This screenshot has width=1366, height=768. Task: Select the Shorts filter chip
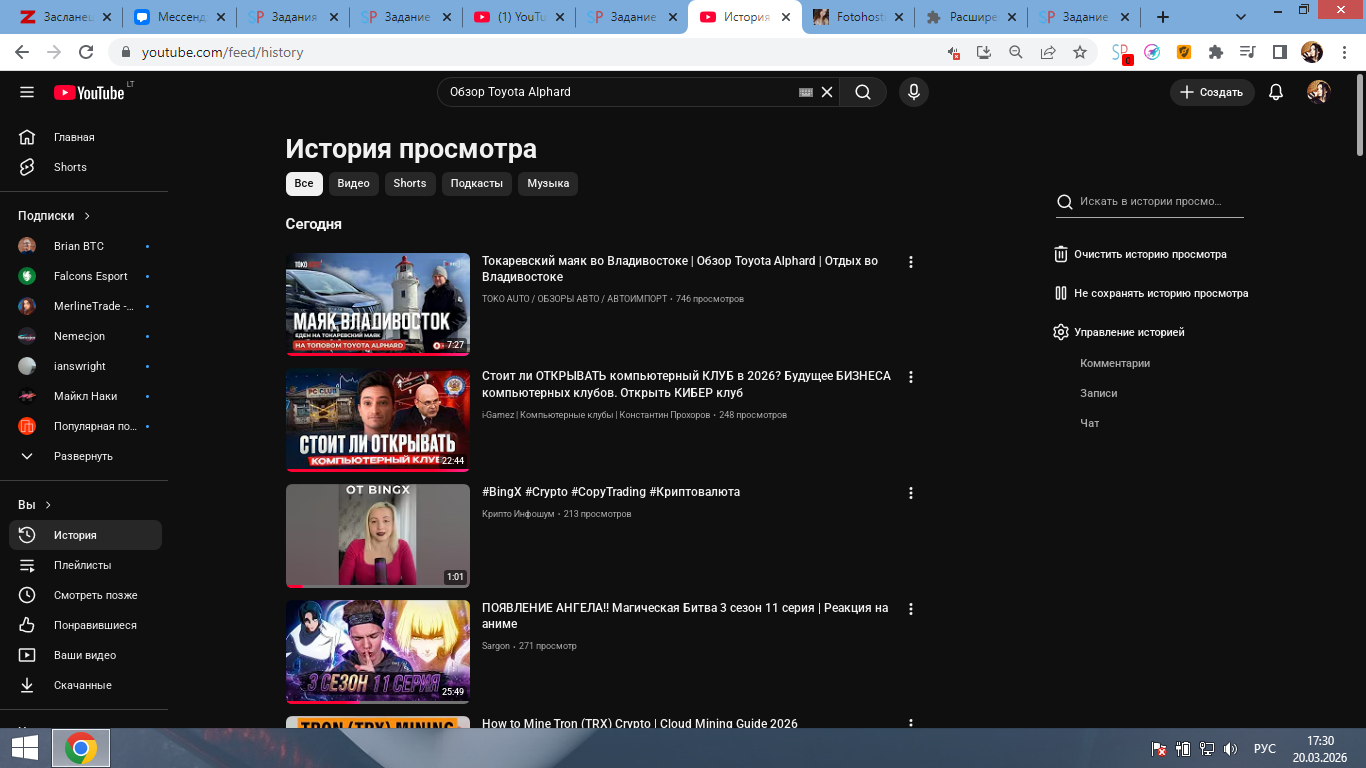click(410, 183)
